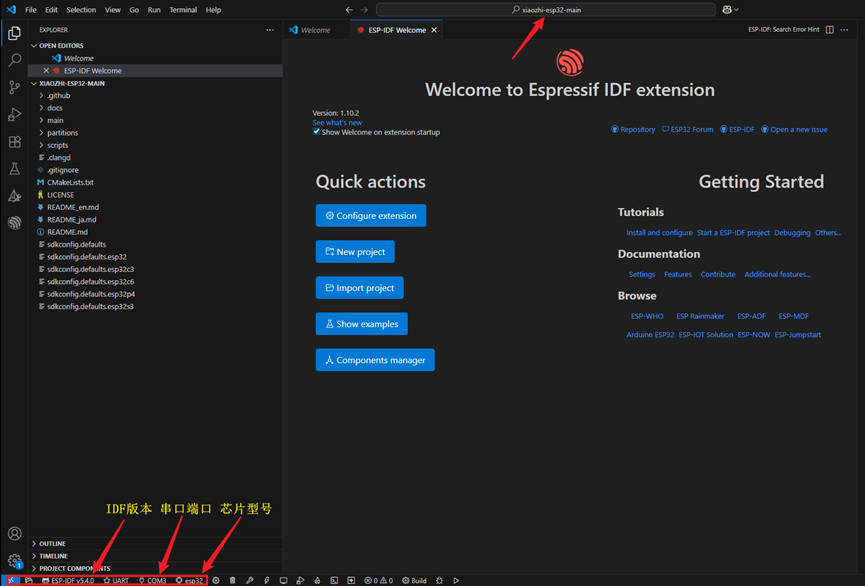
Task: Click ESP-IDF v5.4.0 version in status bar
Action: (68, 580)
